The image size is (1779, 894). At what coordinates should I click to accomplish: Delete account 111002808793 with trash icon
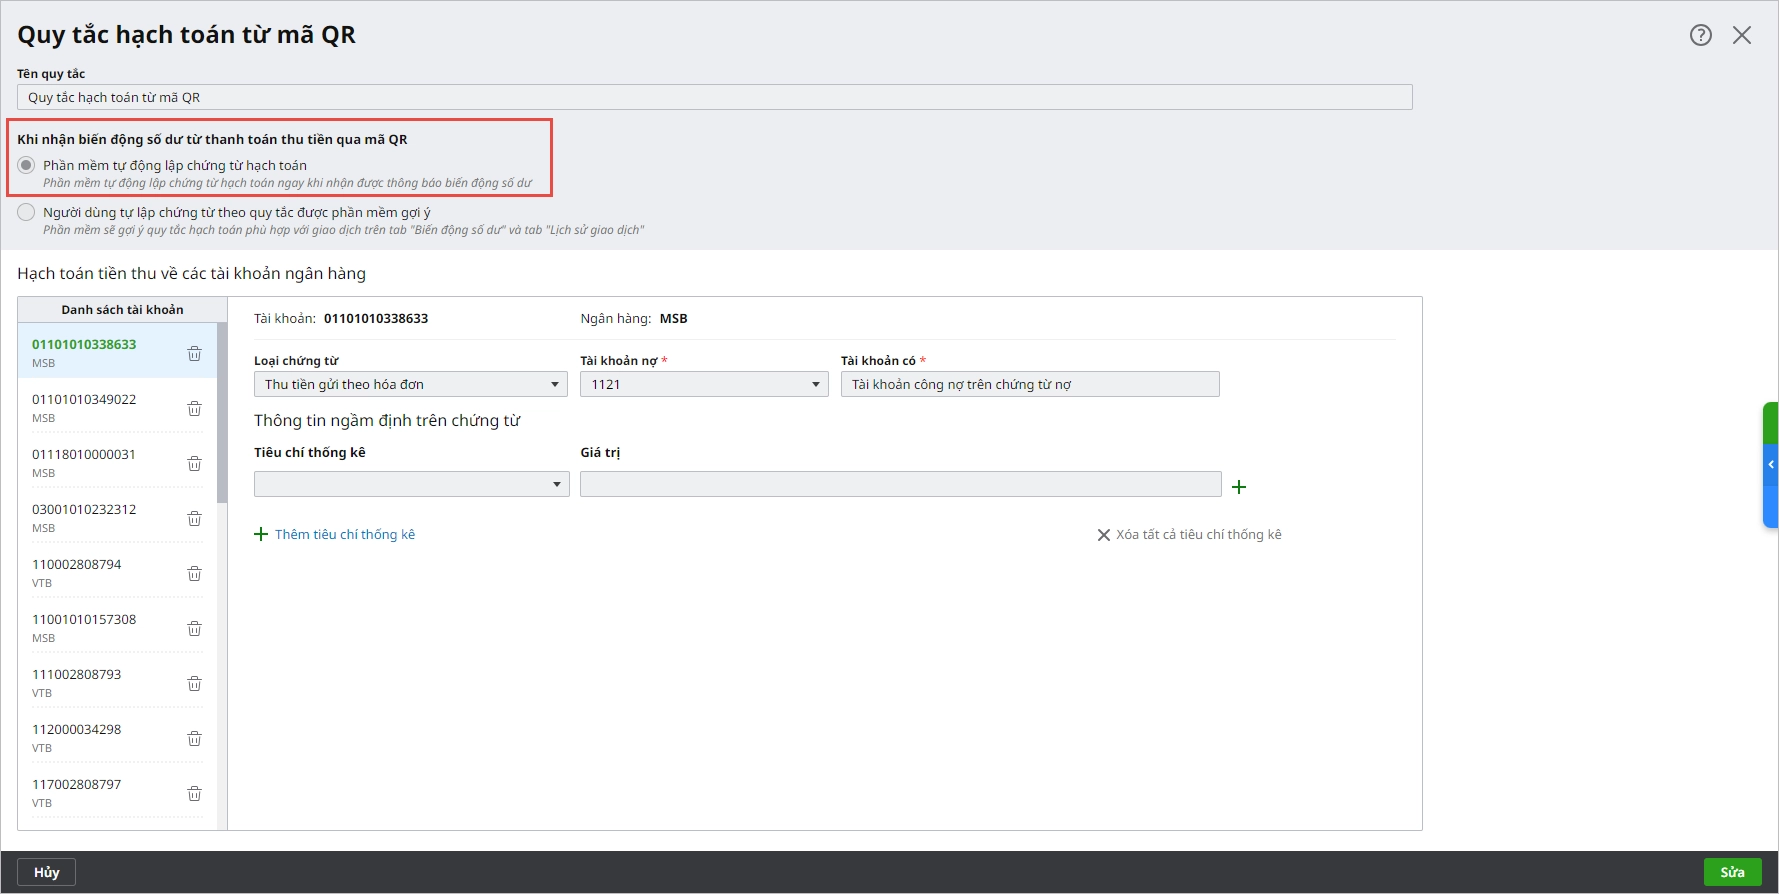(x=194, y=683)
